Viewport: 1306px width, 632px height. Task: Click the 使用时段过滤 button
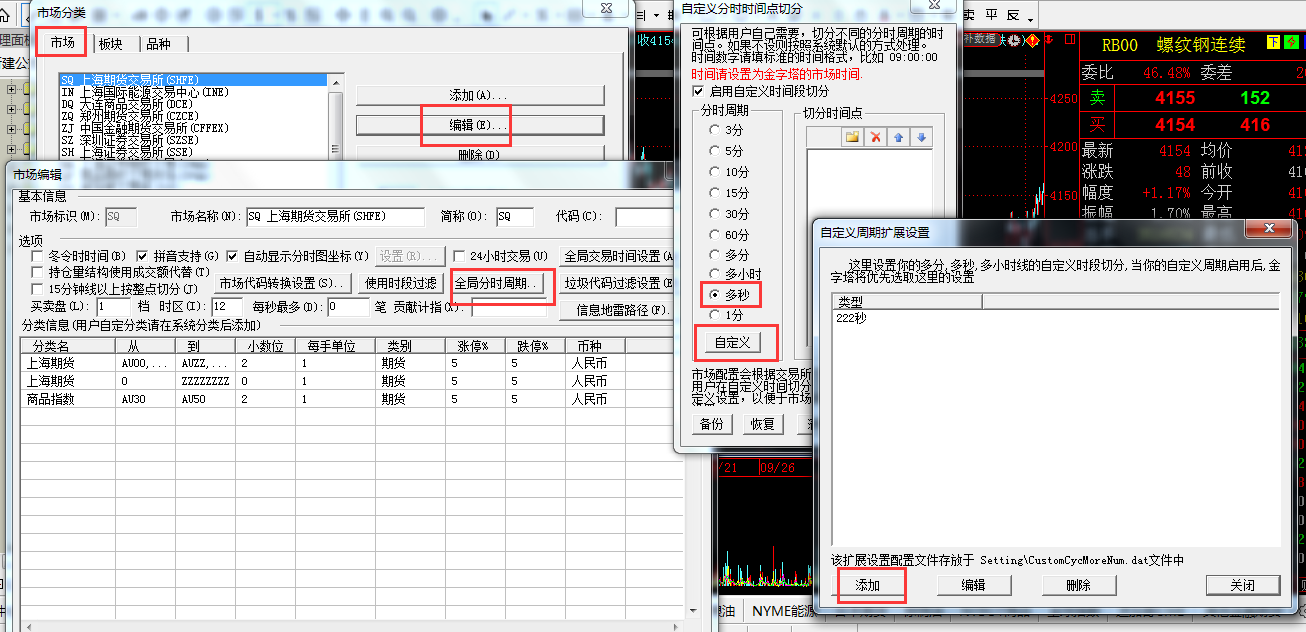[x=400, y=283]
